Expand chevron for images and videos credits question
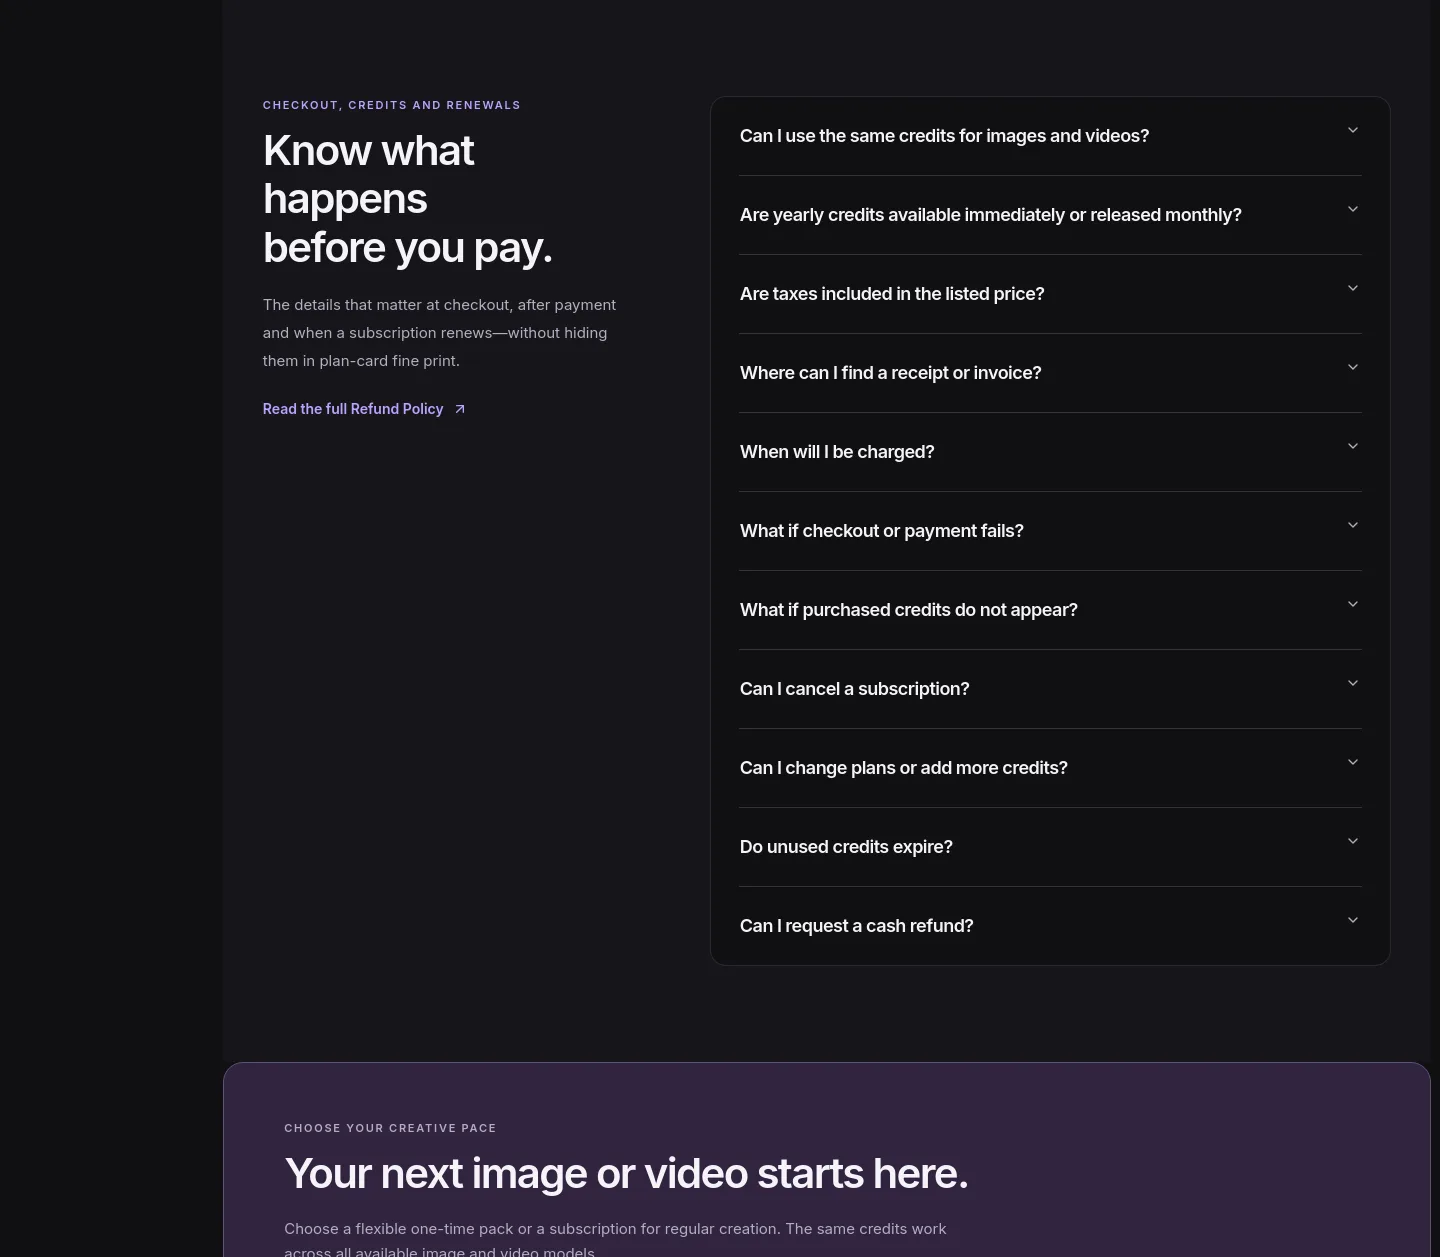The height and width of the screenshot is (1257, 1440). click(1352, 130)
